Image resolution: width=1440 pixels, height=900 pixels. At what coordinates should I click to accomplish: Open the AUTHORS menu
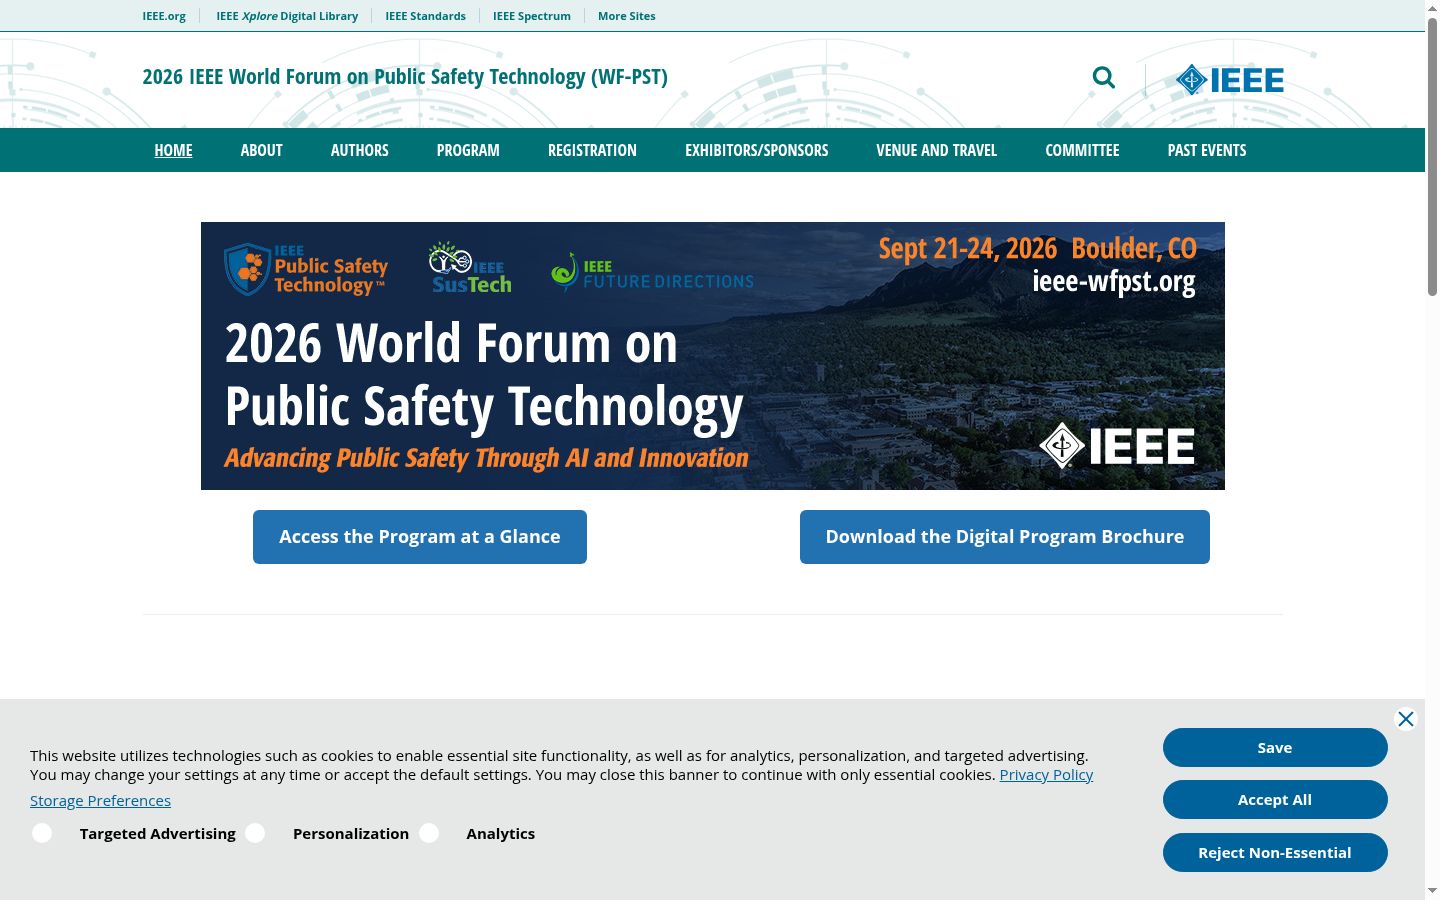click(x=359, y=150)
